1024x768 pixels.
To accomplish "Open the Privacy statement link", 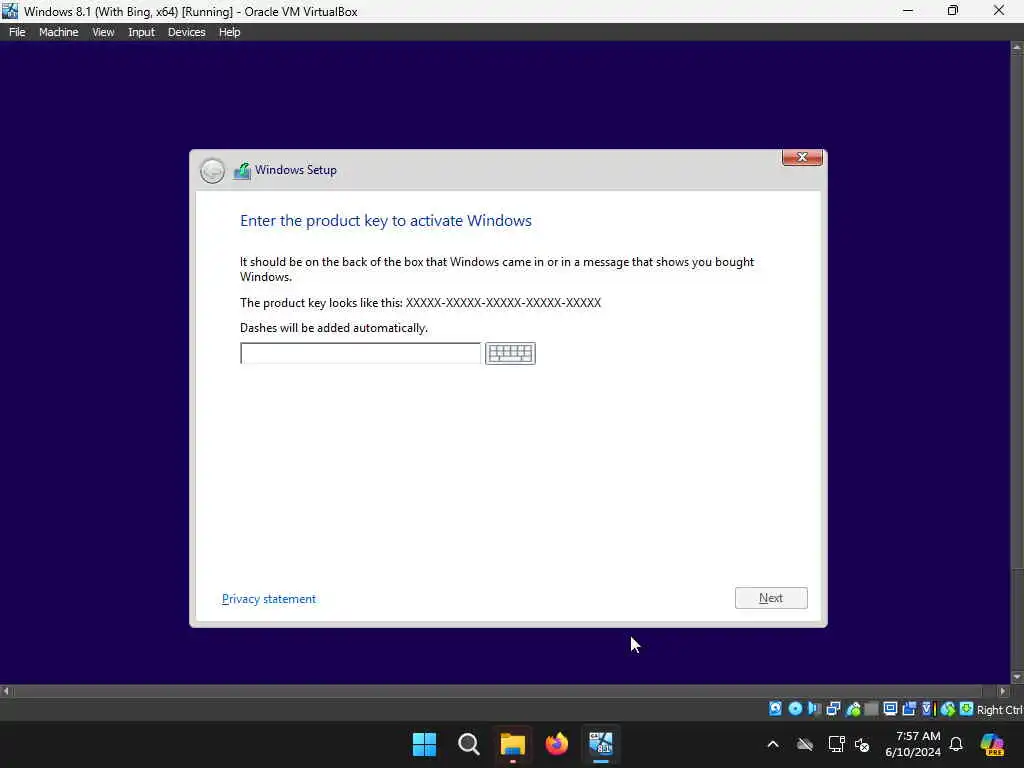I will coord(268,599).
